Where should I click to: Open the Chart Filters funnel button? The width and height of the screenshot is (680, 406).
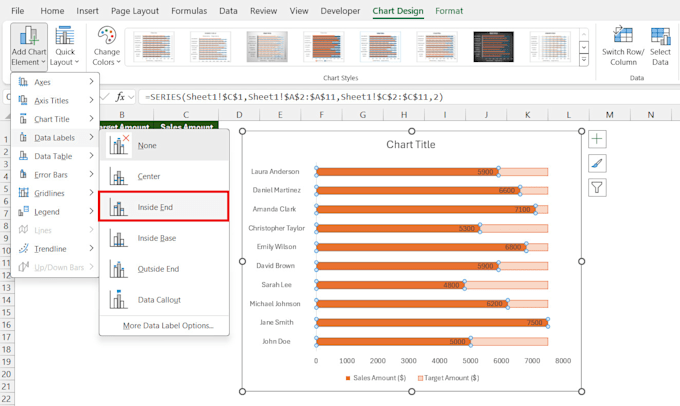click(597, 187)
